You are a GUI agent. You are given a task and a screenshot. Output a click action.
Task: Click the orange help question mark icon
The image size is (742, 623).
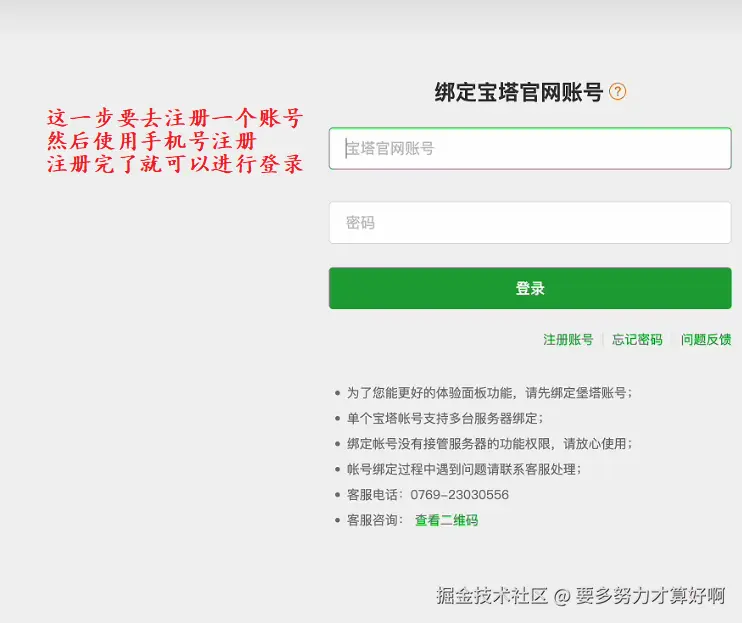pos(617,91)
